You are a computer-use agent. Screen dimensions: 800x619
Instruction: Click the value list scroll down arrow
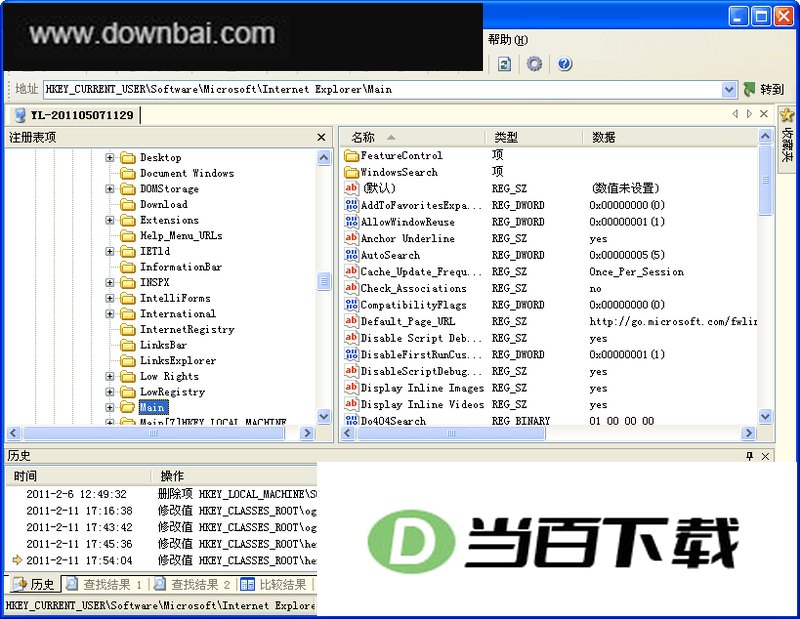765,416
